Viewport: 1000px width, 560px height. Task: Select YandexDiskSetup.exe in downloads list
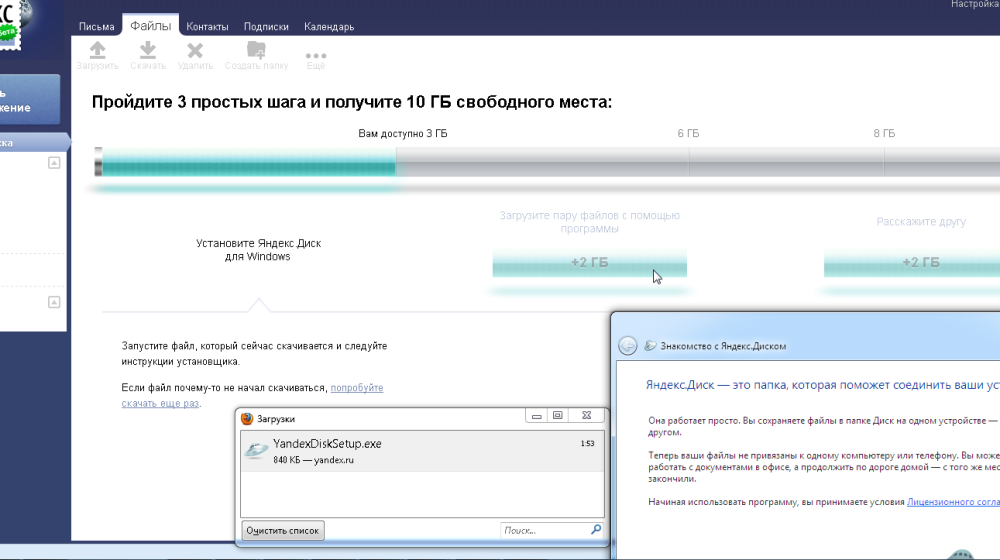(x=422, y=451)
